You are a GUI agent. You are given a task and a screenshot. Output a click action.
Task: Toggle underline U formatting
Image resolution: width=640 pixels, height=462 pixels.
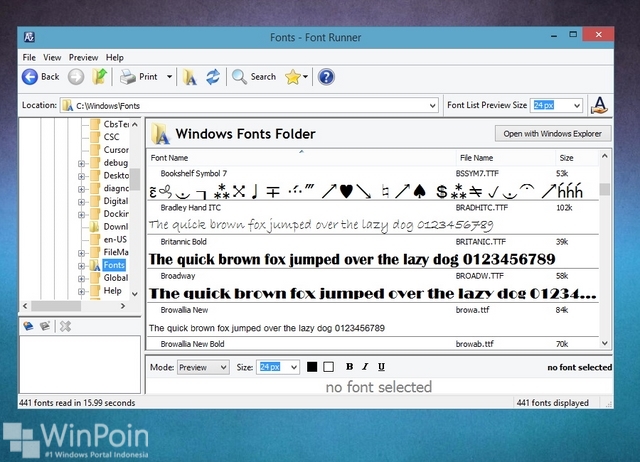381,367
